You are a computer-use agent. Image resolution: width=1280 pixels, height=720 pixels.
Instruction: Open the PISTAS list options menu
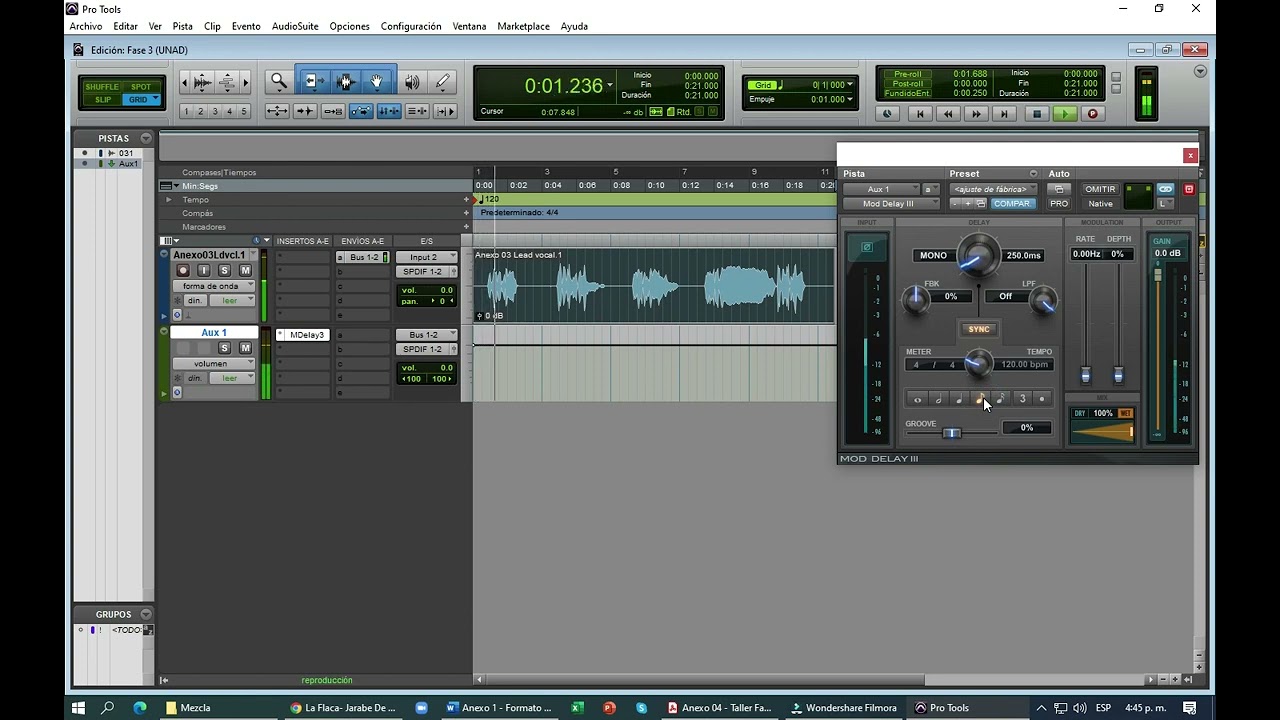point(146,138)
